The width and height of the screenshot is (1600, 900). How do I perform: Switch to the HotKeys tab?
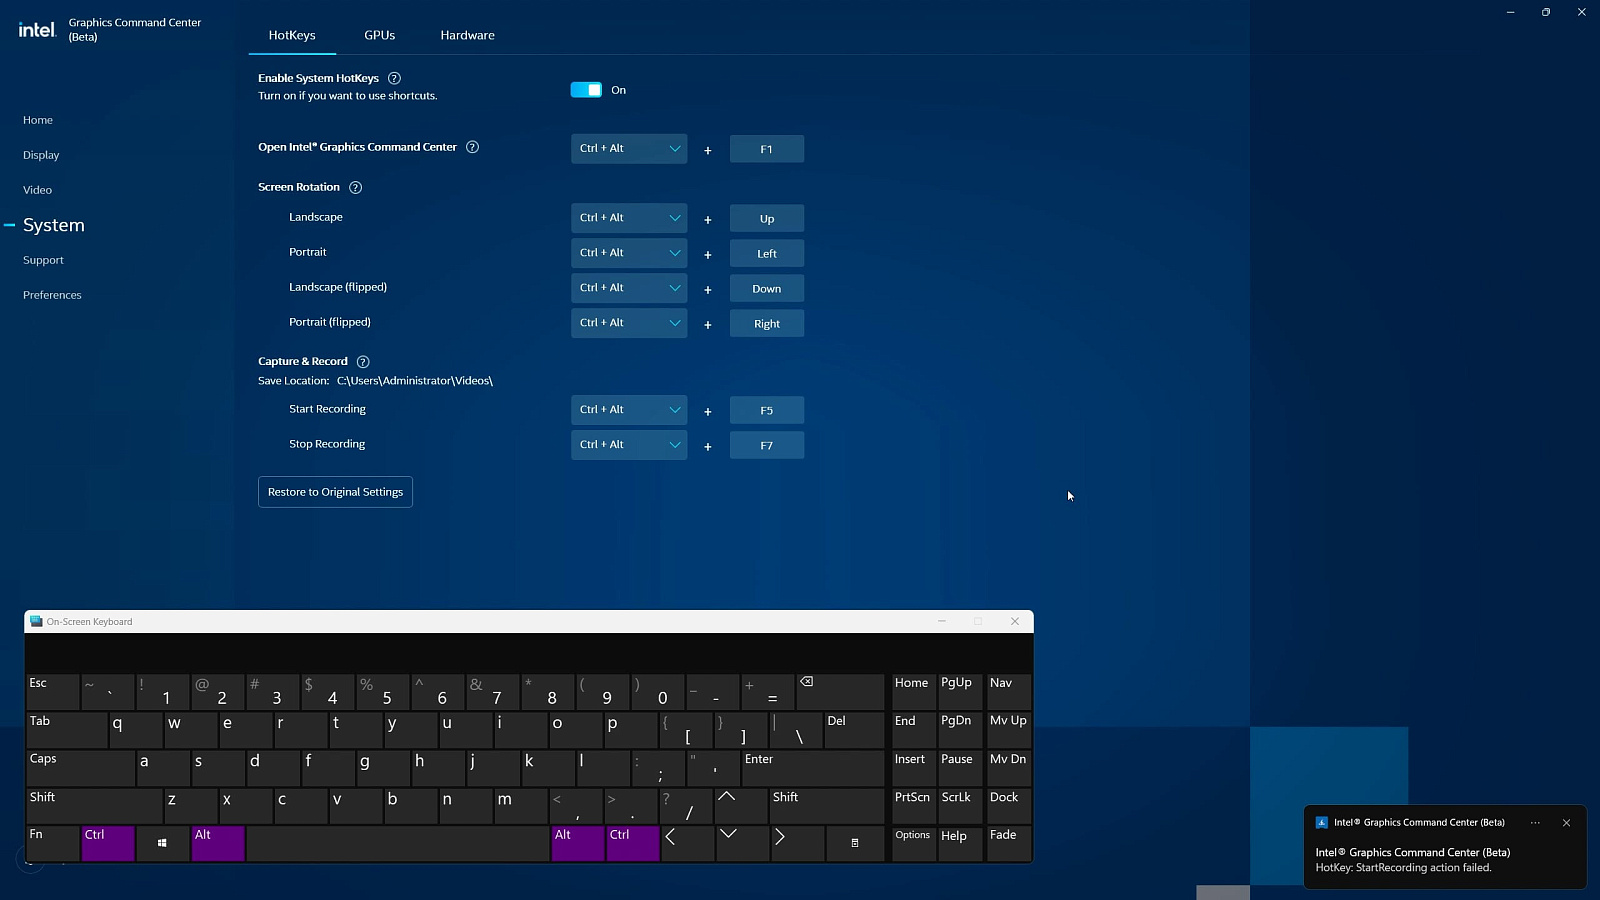coord(292,35)
